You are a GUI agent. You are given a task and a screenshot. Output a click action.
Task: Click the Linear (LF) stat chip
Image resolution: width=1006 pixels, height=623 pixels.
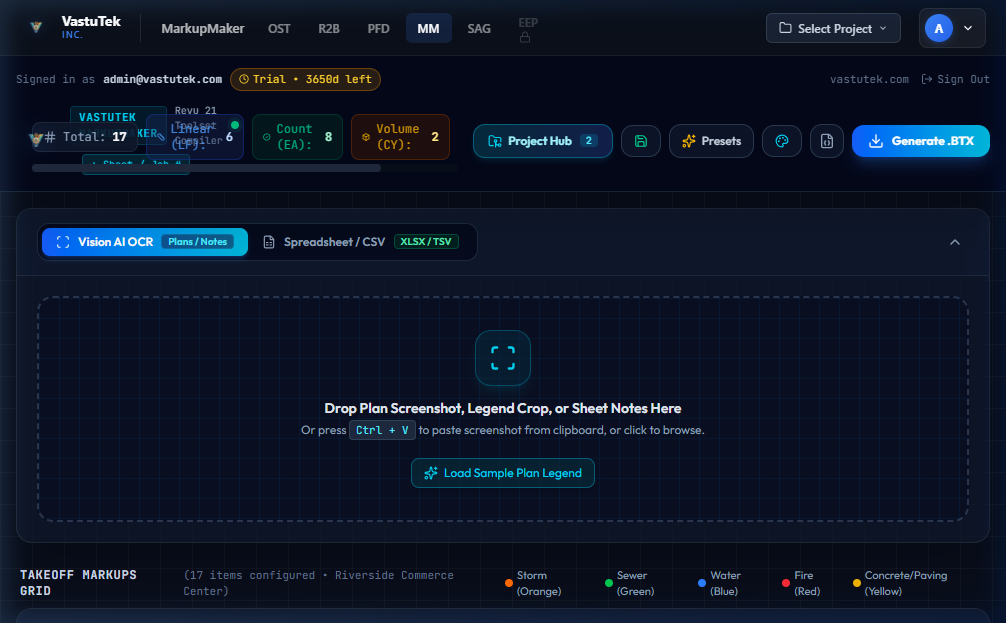click(x=195, y=137)
